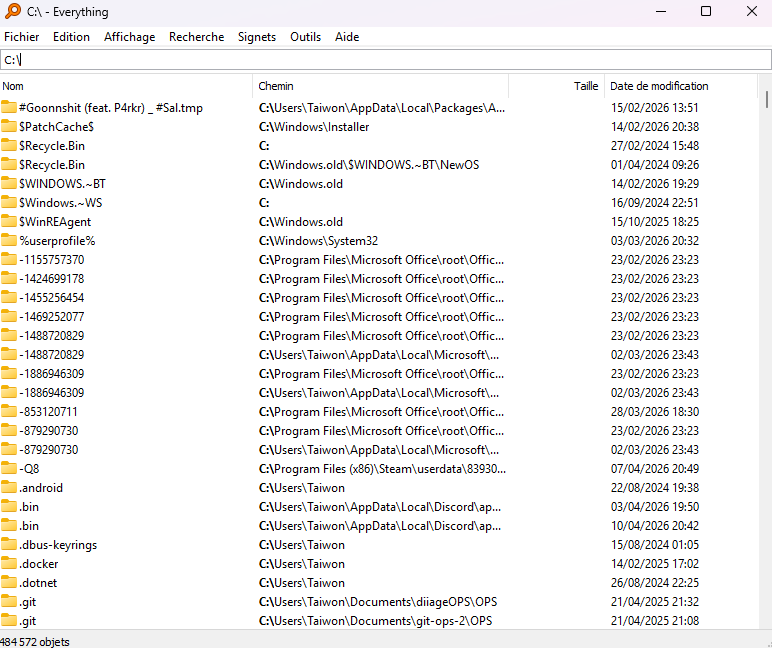Open the Signets menu

(x=257, y=37)
